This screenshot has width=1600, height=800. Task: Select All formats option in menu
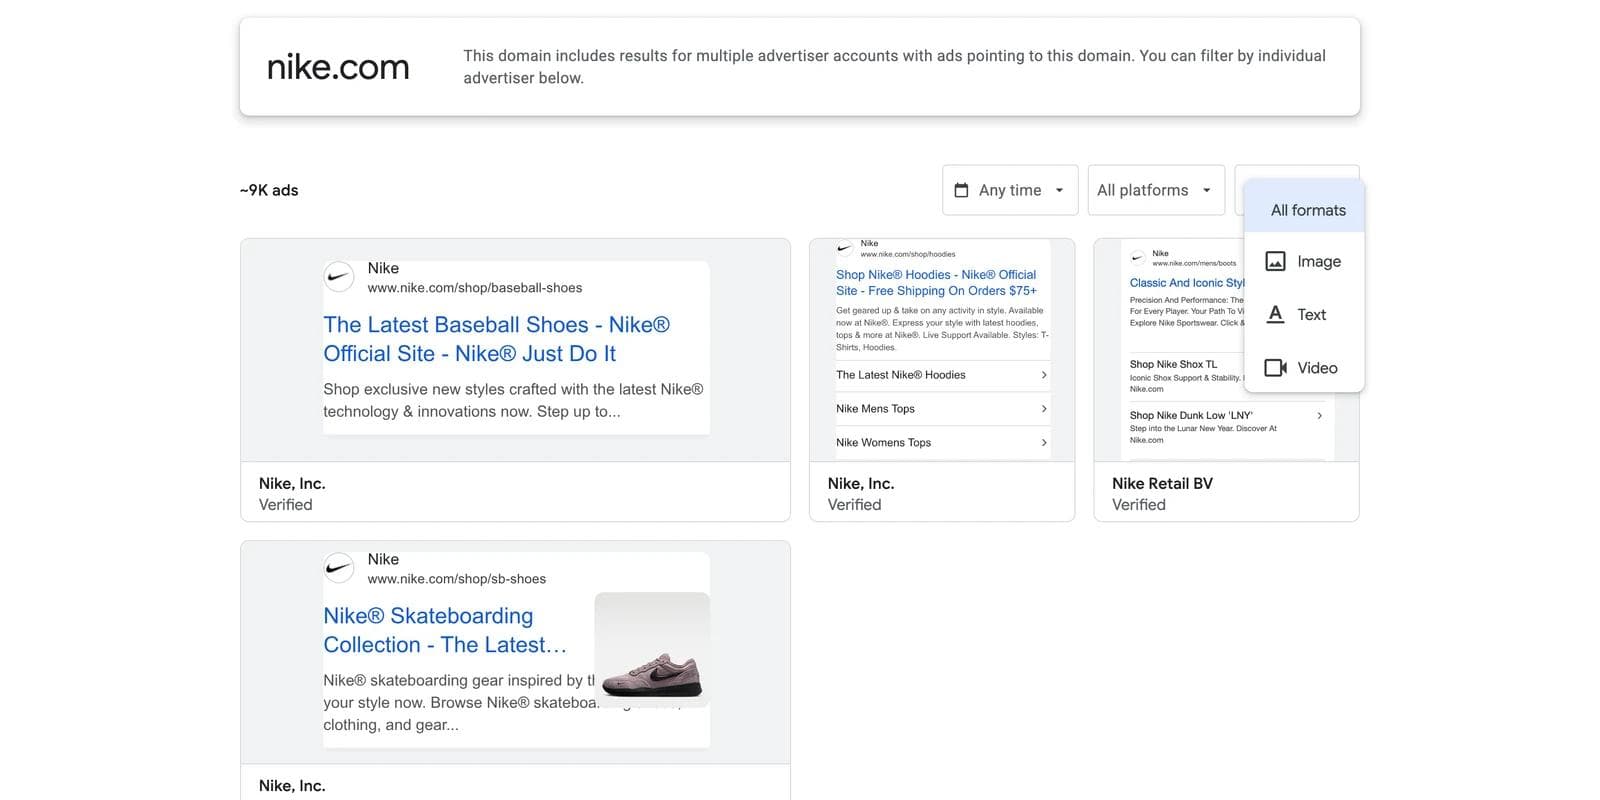point(1304,210)
